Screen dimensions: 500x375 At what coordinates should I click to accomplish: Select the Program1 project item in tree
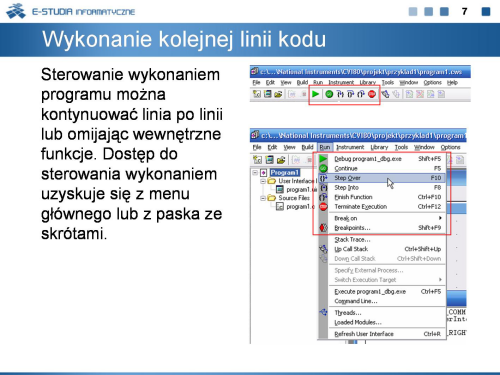pos(284,172)
